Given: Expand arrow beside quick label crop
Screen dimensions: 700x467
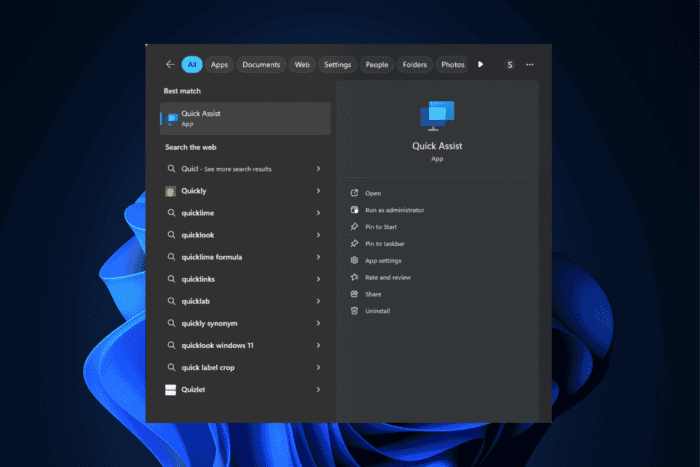Looking at the screenshot, I should coord(318,367).
